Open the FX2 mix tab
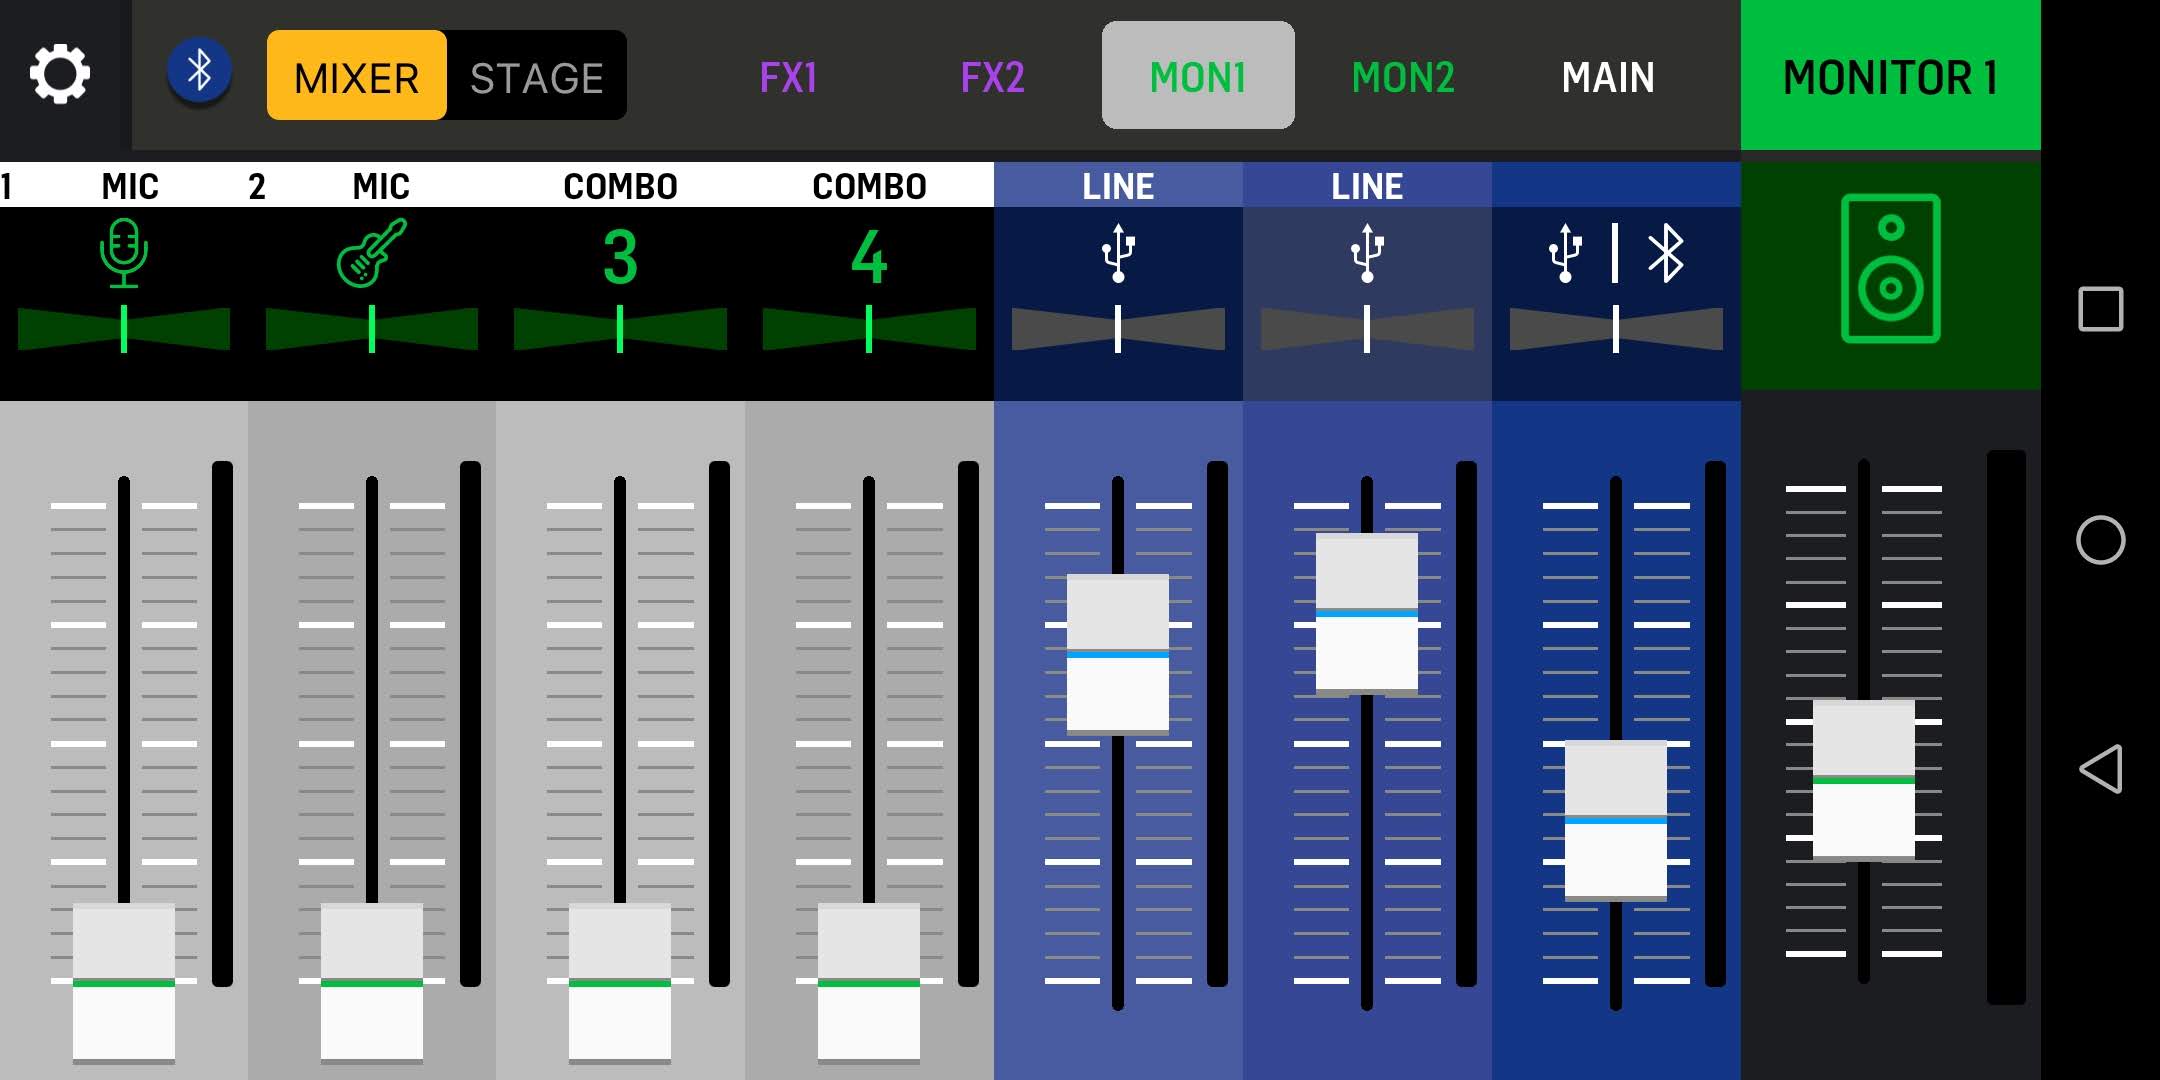Screen dimensions: 2160x1080 tap(992, 76)
